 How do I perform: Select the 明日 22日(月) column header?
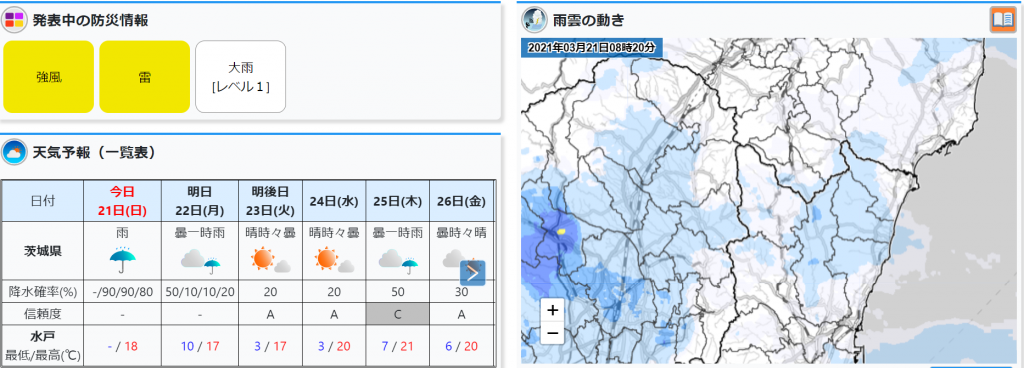click(x=200, y=201)
